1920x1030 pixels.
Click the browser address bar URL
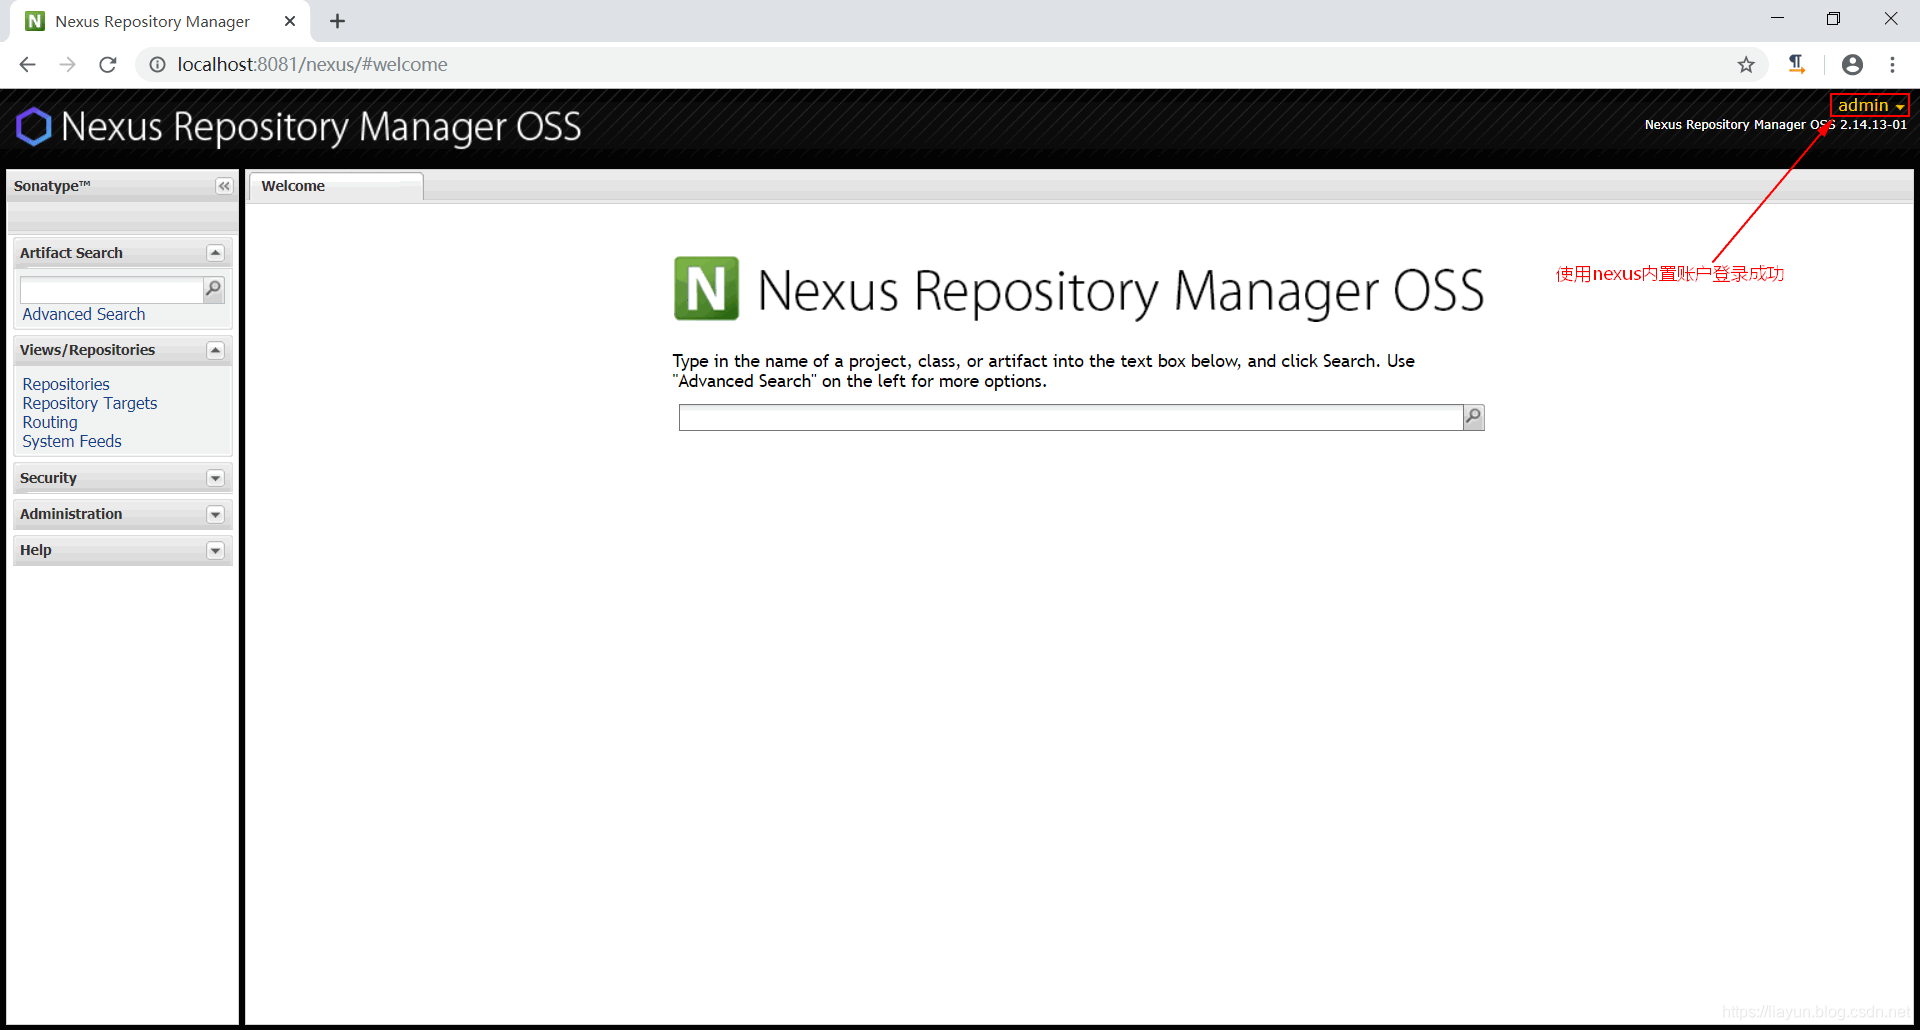pyautogui.click(x=312, y=65)
